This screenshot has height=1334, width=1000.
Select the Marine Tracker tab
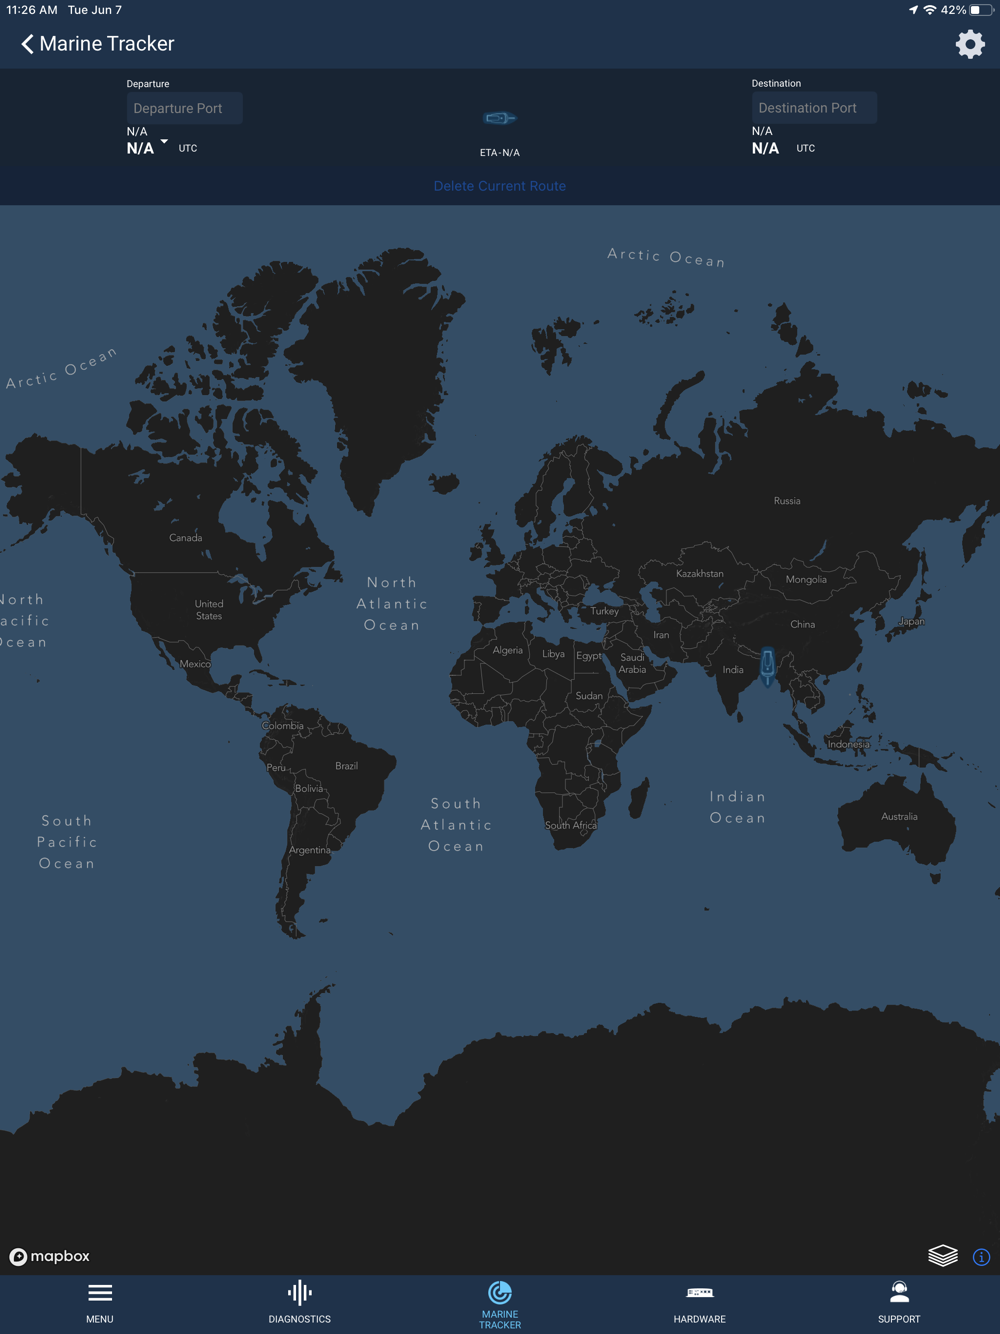point(500,1305)
